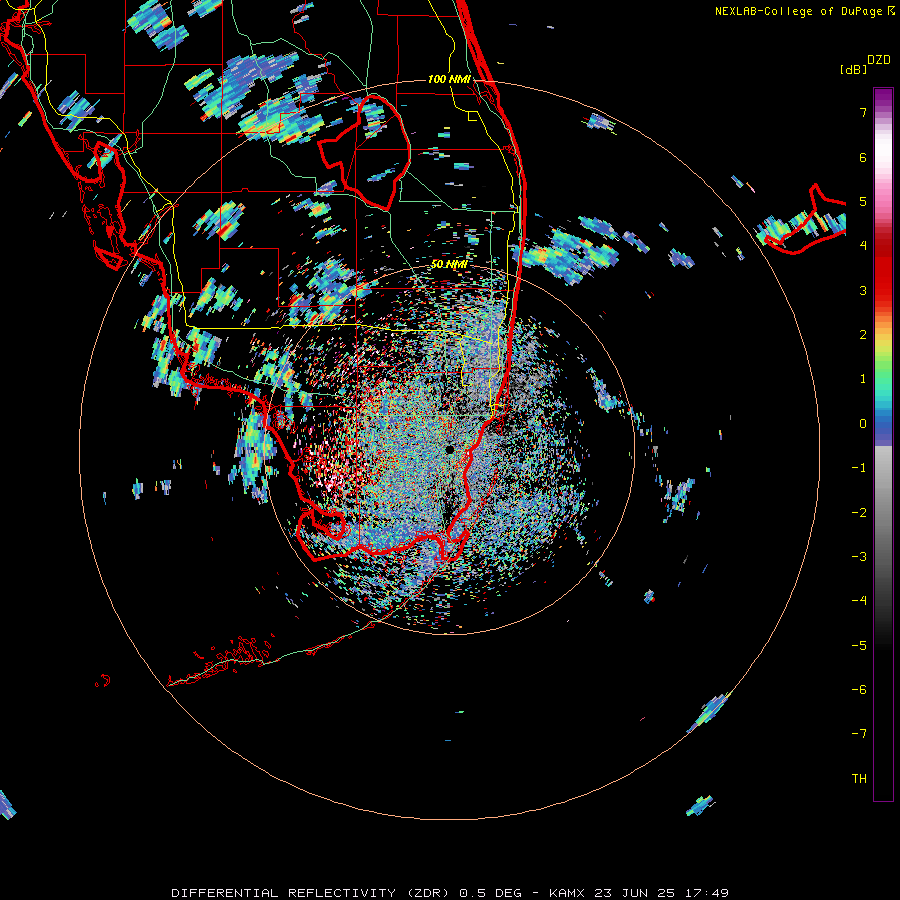Click the -6 value on the color scale
900x900 pixels.
(x=859, y=690)
